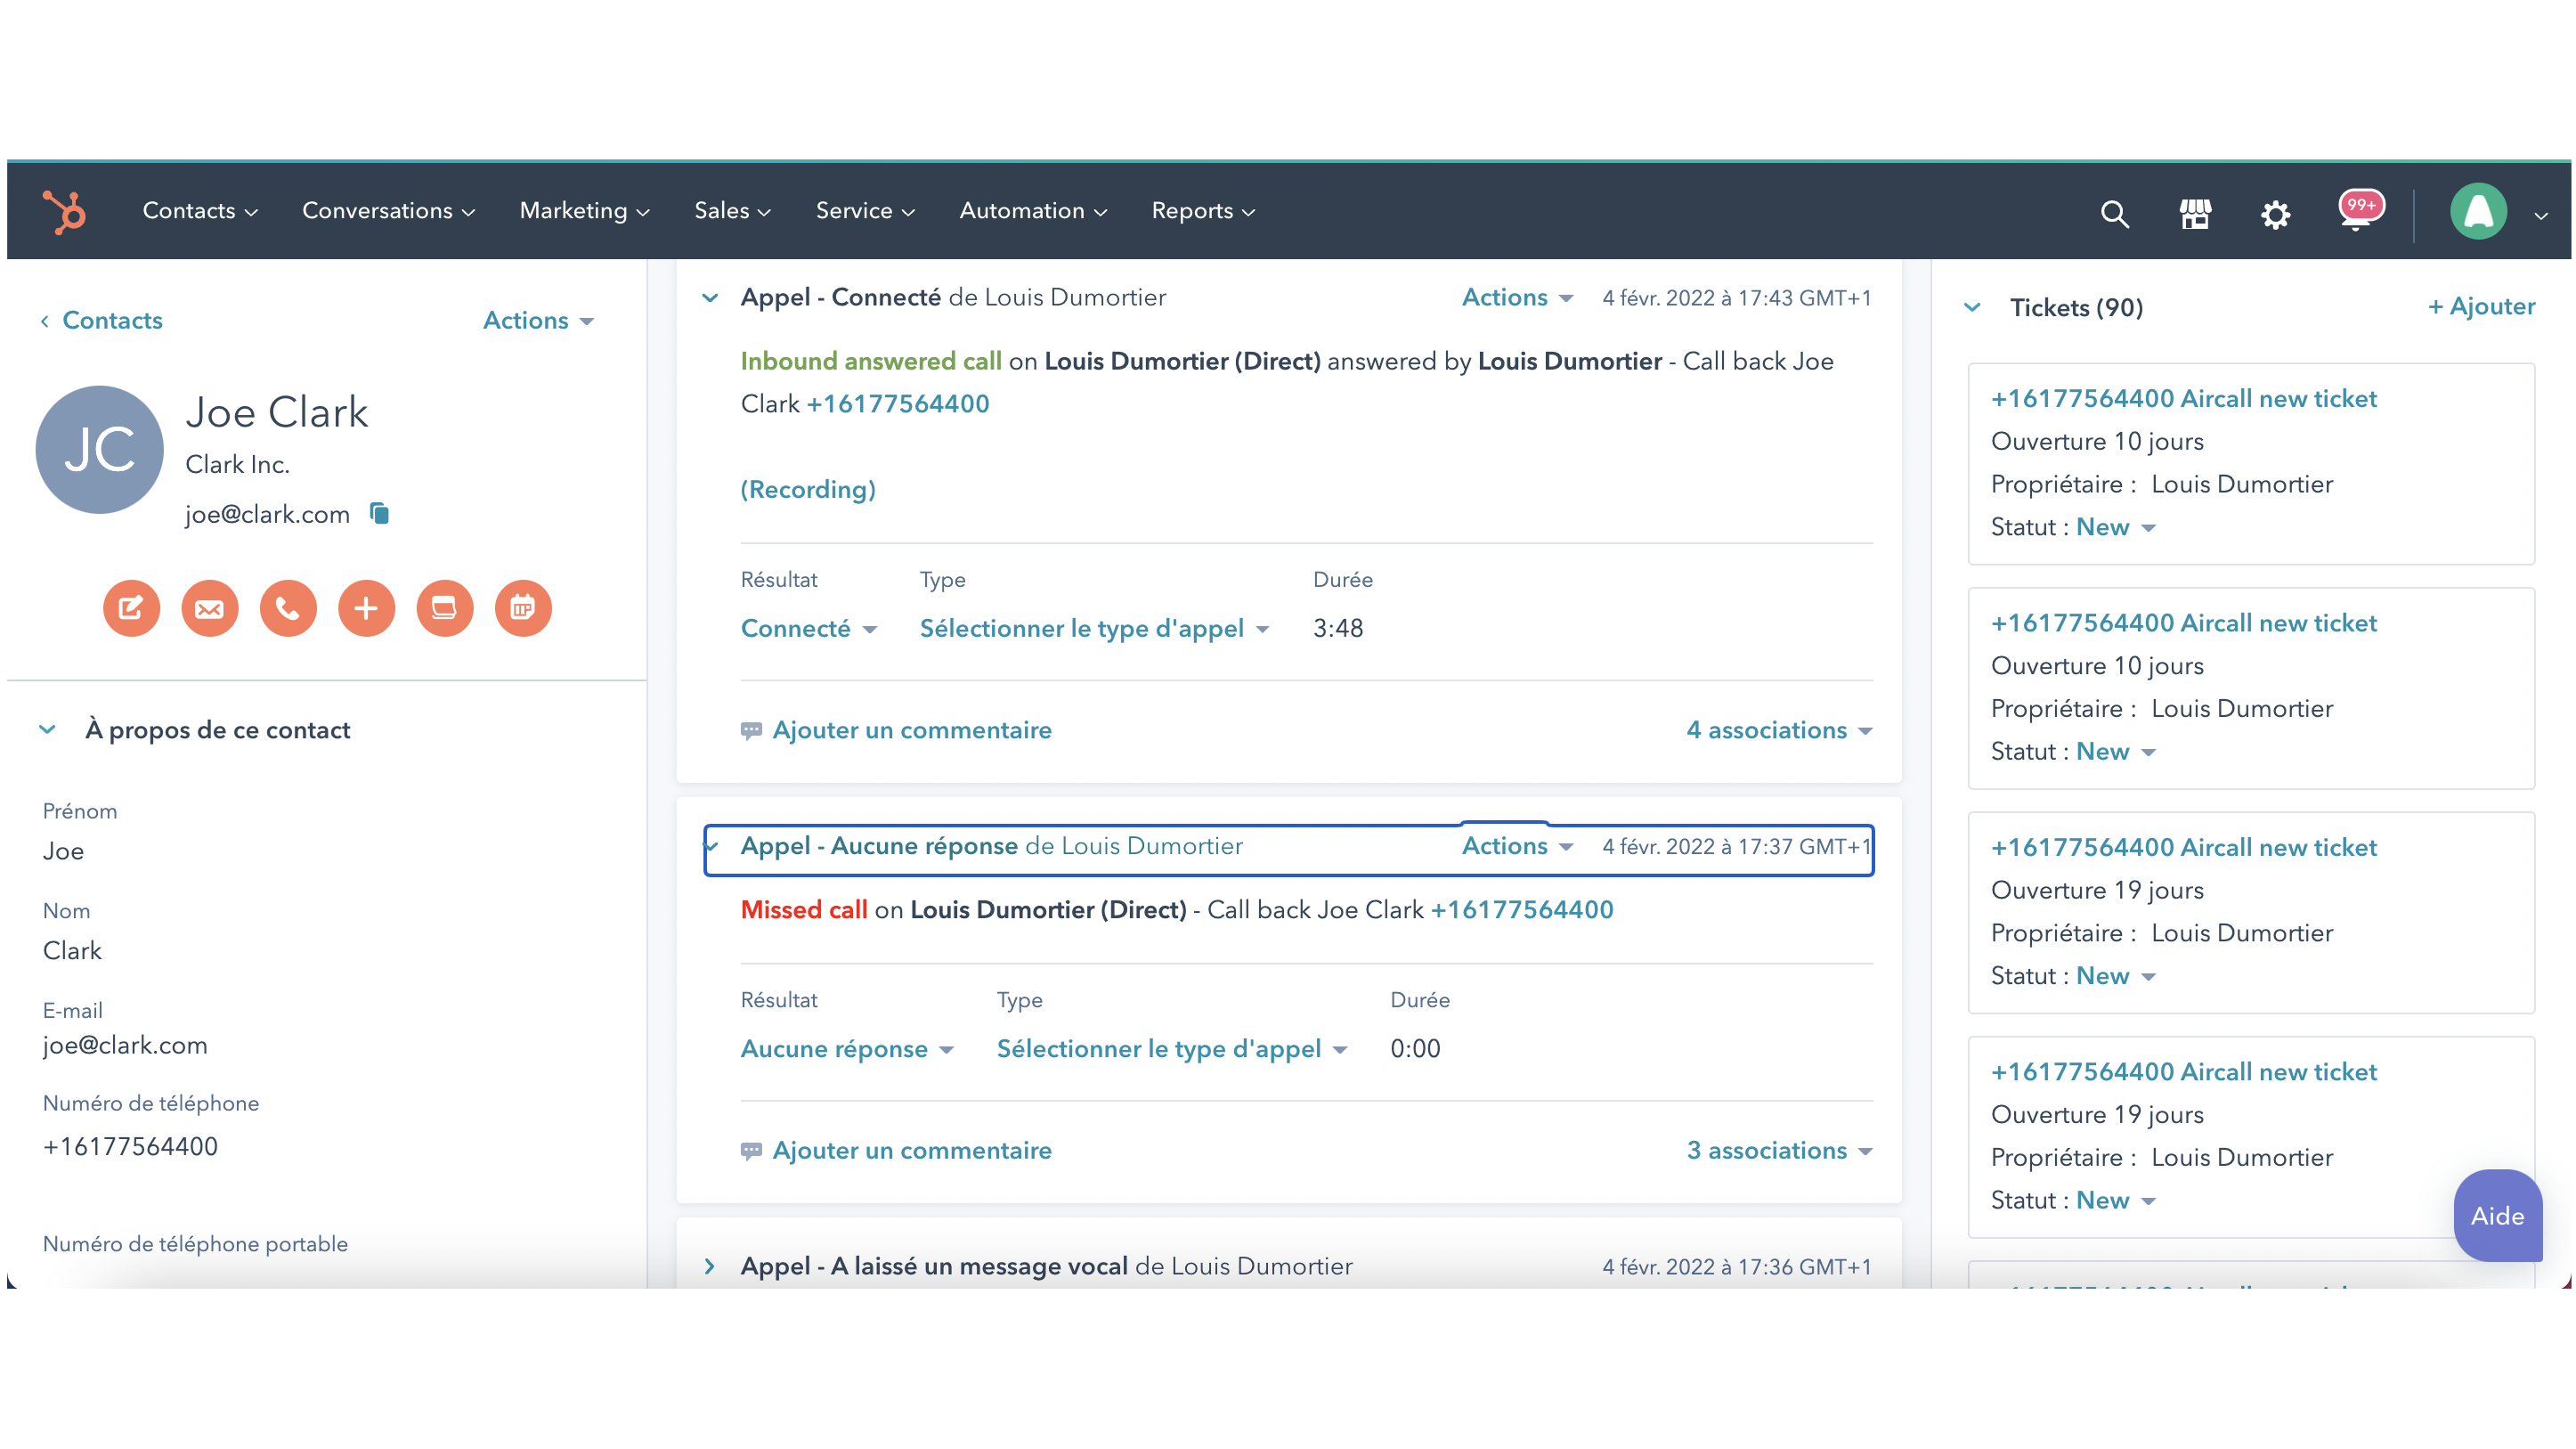This screenshot has height=1449, width=2576.
Task: Open second Aircall ticket opened 10 jours
Action: 2184,623
